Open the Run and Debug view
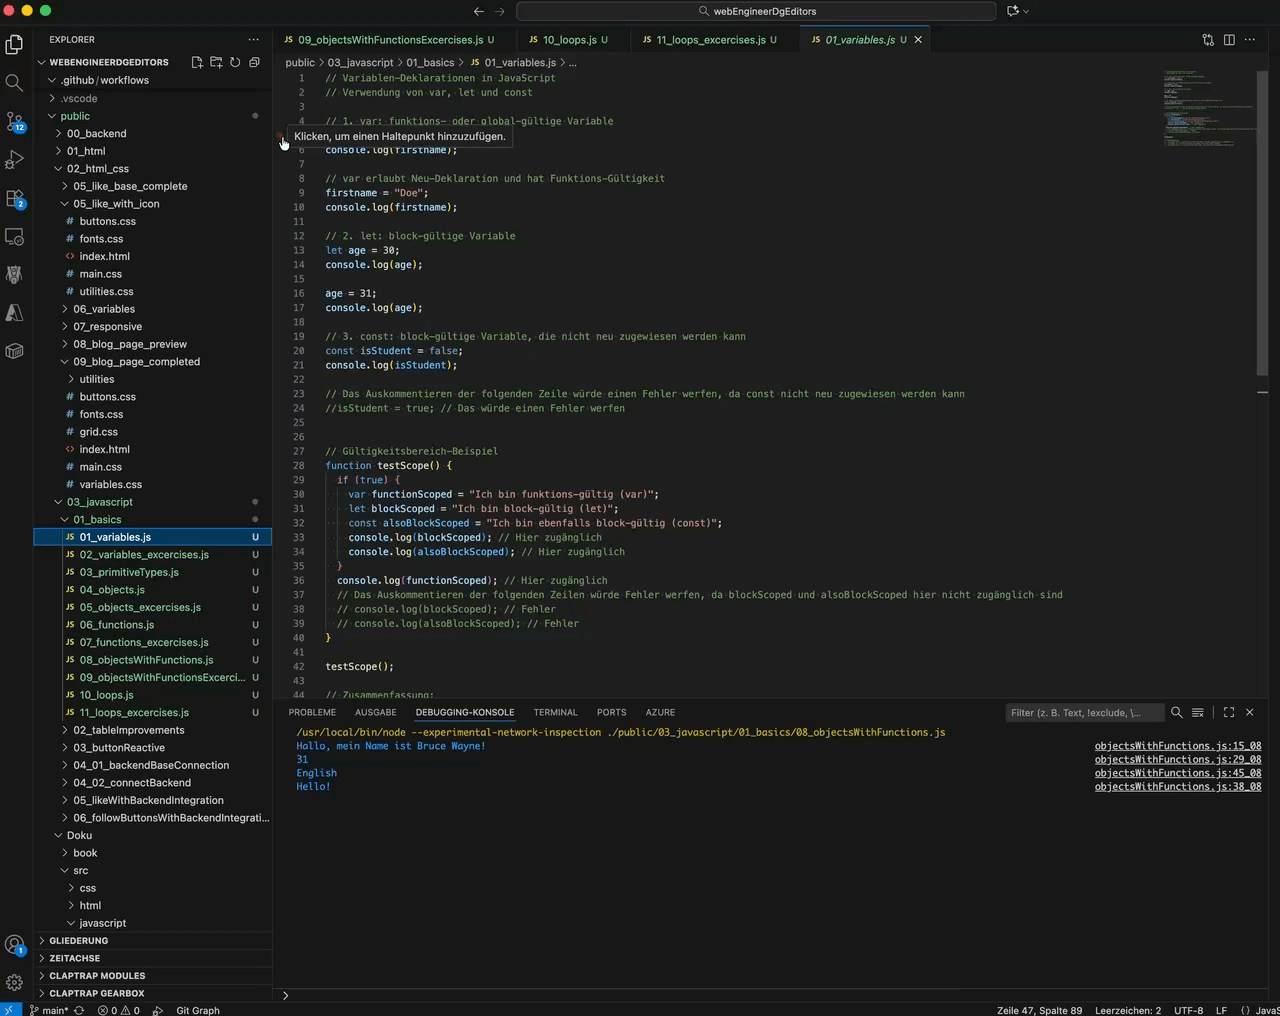 (x=14, y=159)
